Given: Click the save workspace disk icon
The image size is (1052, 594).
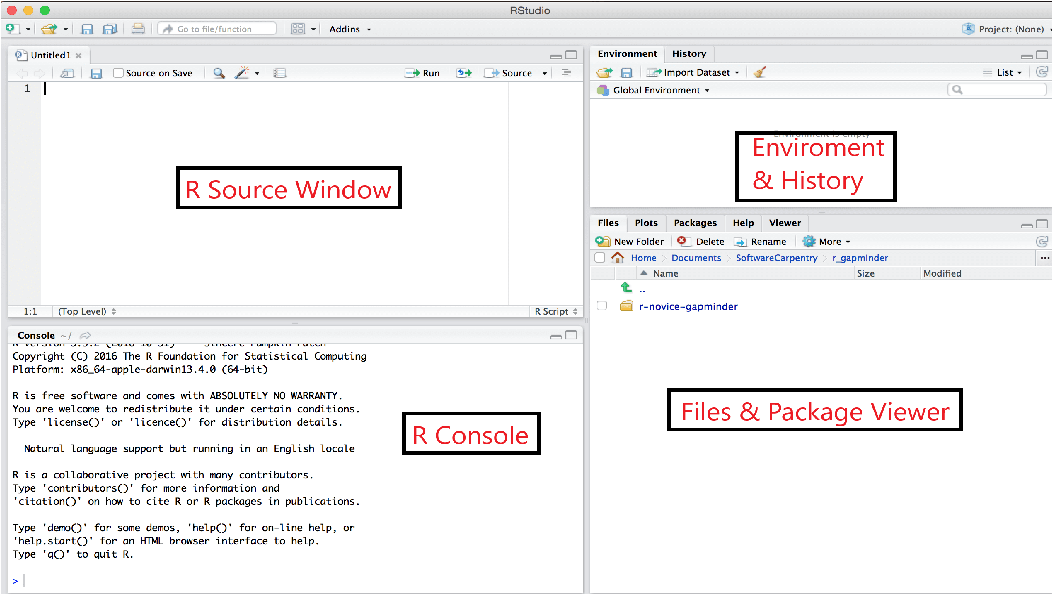Looking at the screenshot, I should coord(627,72).
